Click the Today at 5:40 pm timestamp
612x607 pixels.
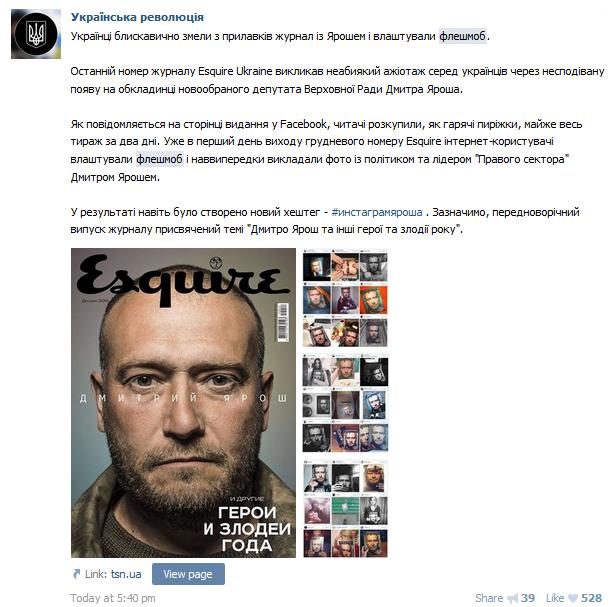pos(113,598)
